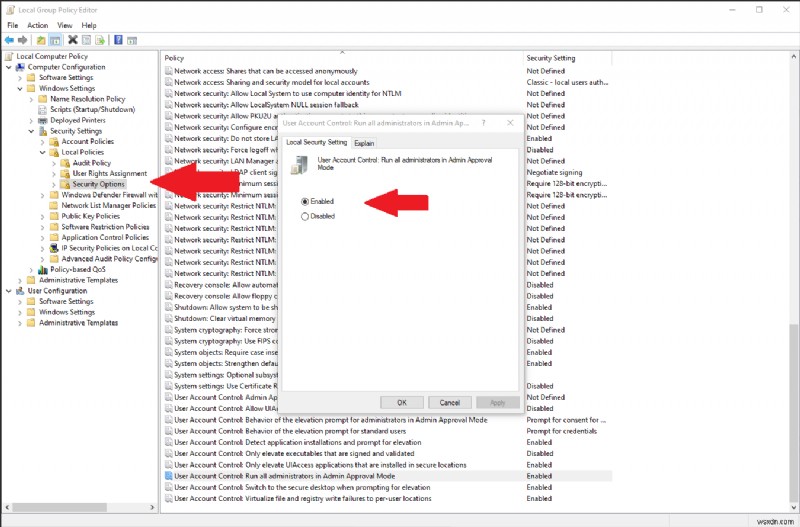The image size is (800, 527).
Task: Click the Policy-based QoS chart icon
Action: click(43, 269)
